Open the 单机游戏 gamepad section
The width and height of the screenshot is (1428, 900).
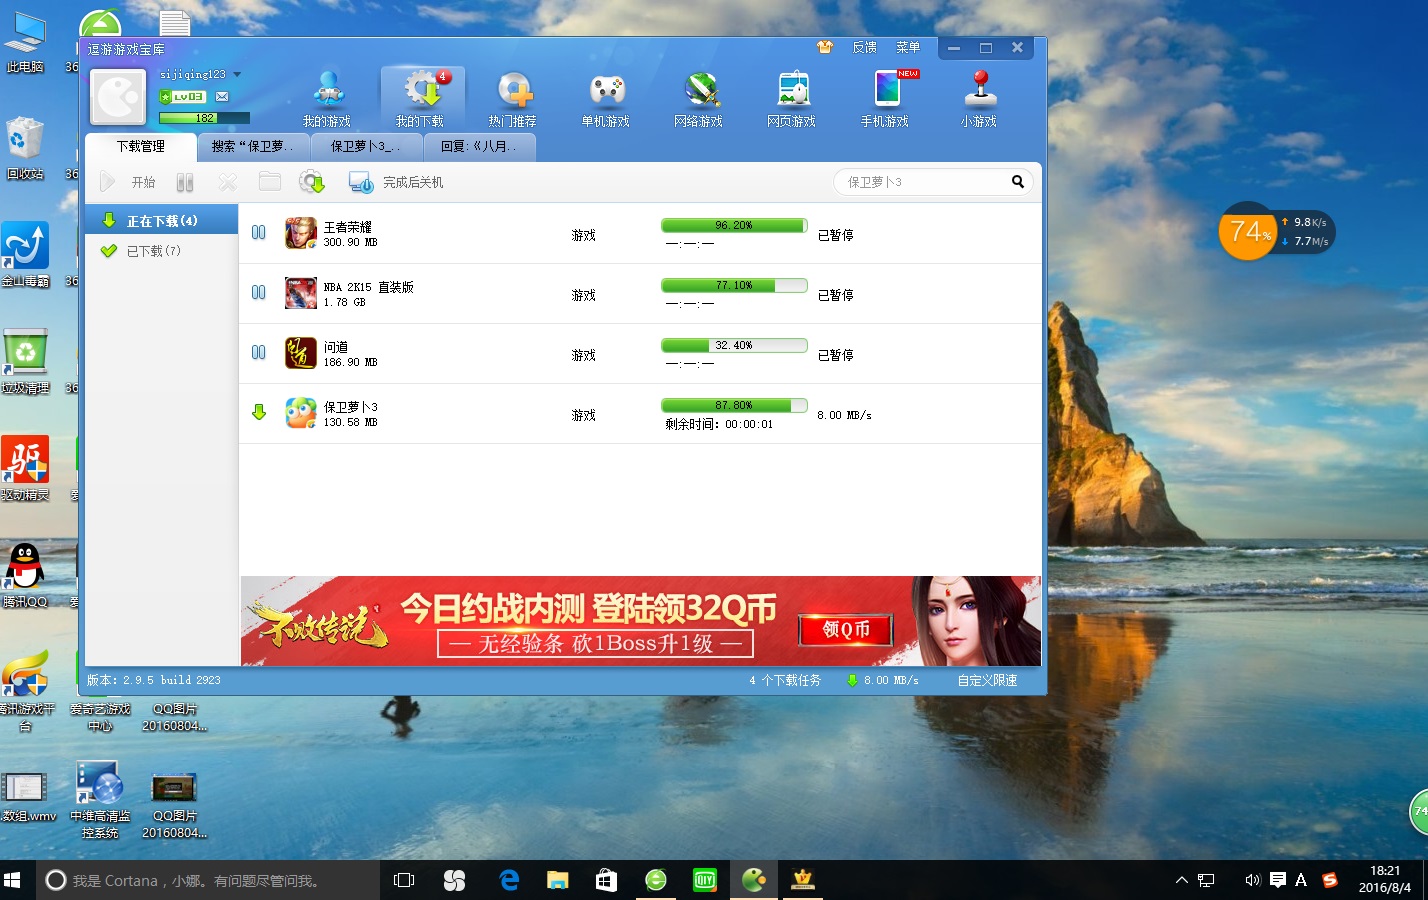(606, 99)
